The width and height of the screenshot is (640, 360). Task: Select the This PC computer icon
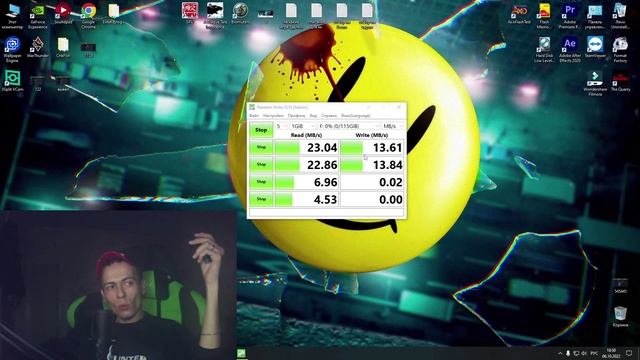coord(12,16)
